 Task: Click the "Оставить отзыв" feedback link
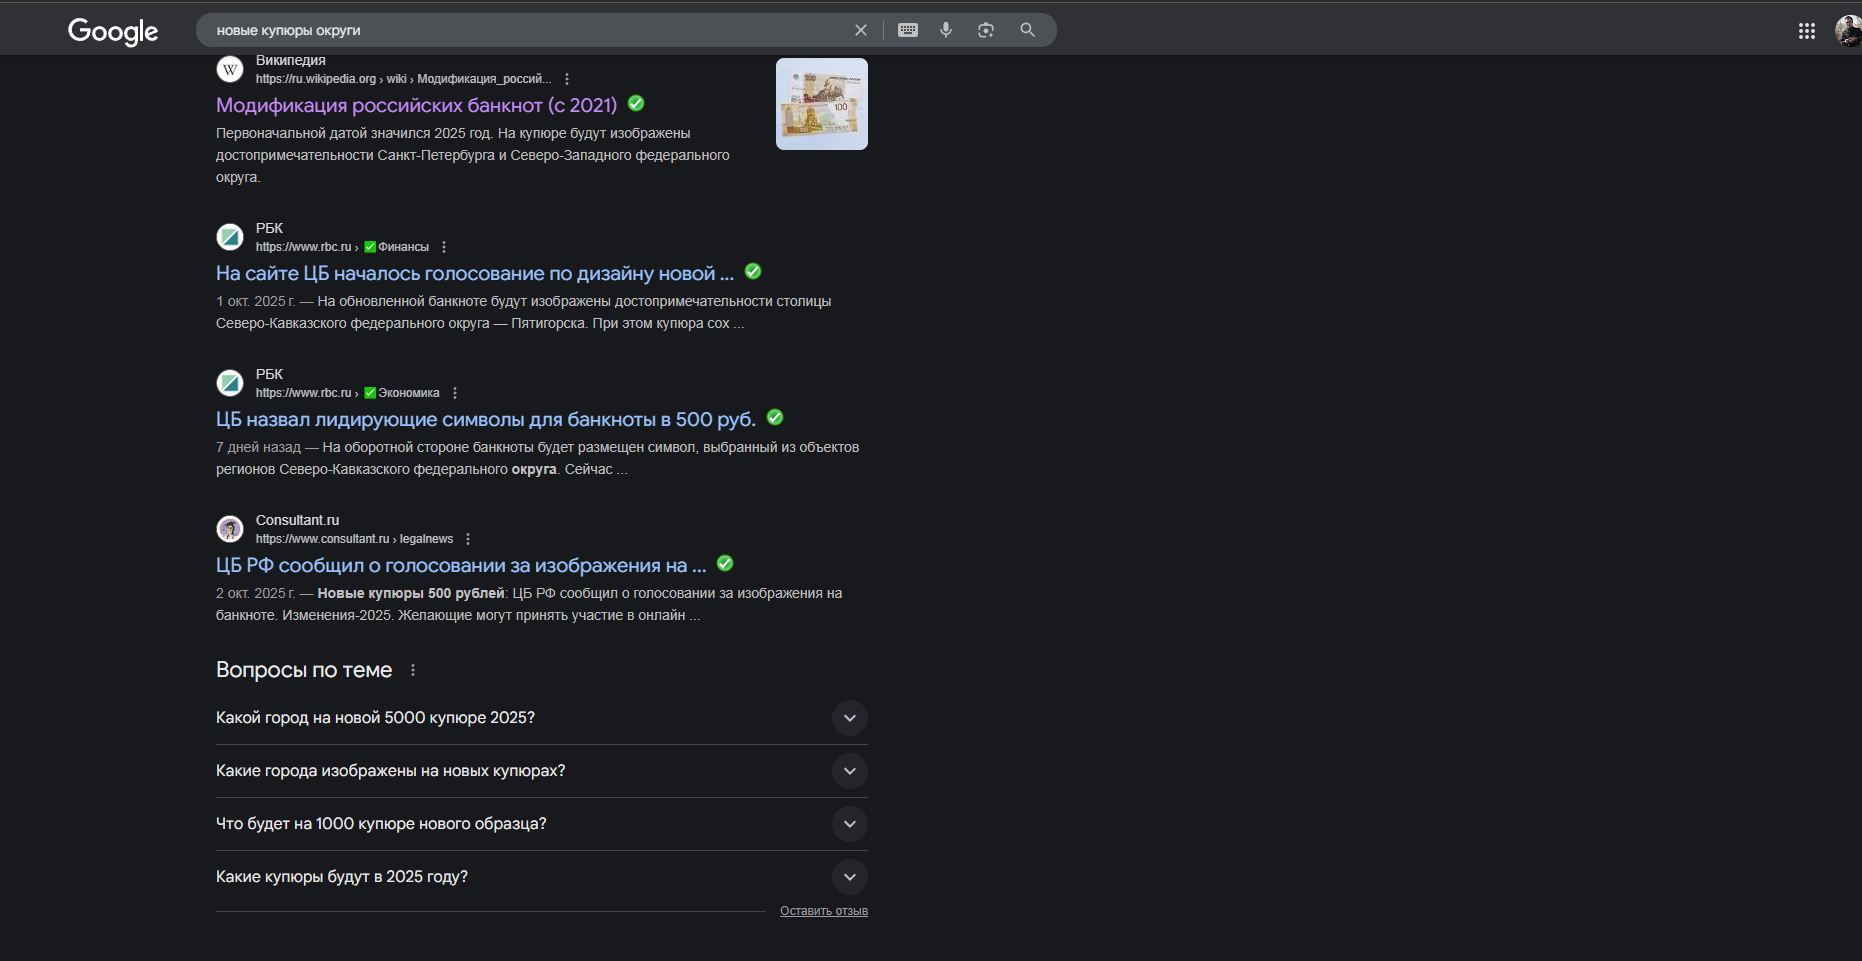click(x=823, y=911)
